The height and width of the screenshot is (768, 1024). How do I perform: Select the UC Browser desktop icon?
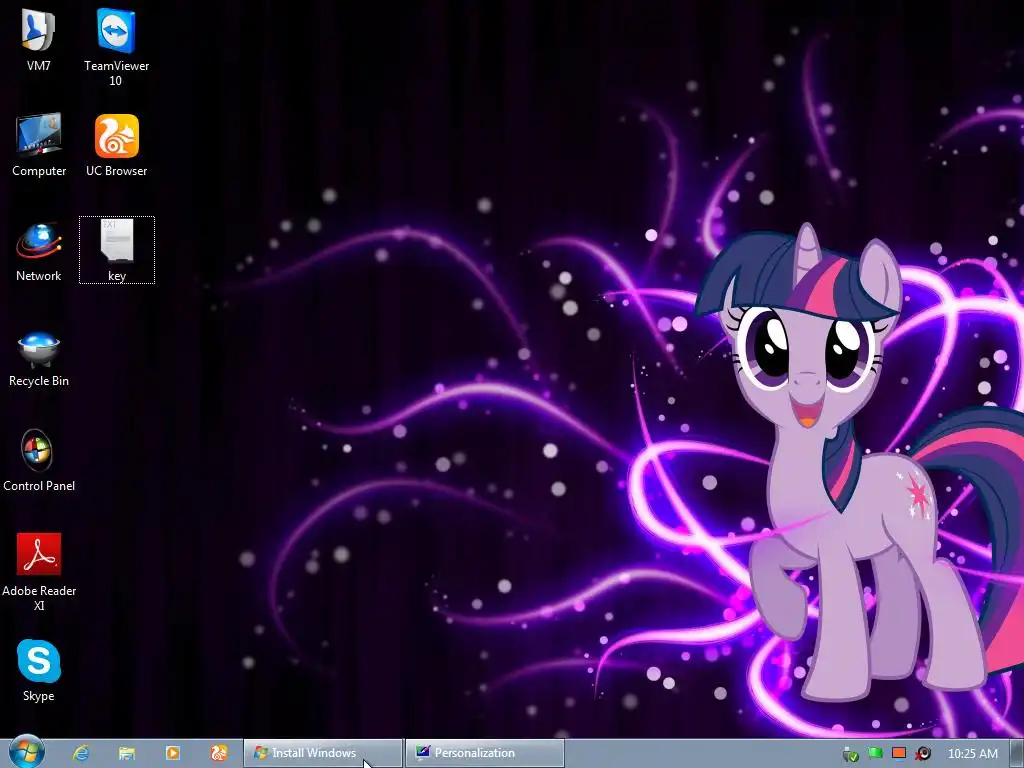pos(116,145)
